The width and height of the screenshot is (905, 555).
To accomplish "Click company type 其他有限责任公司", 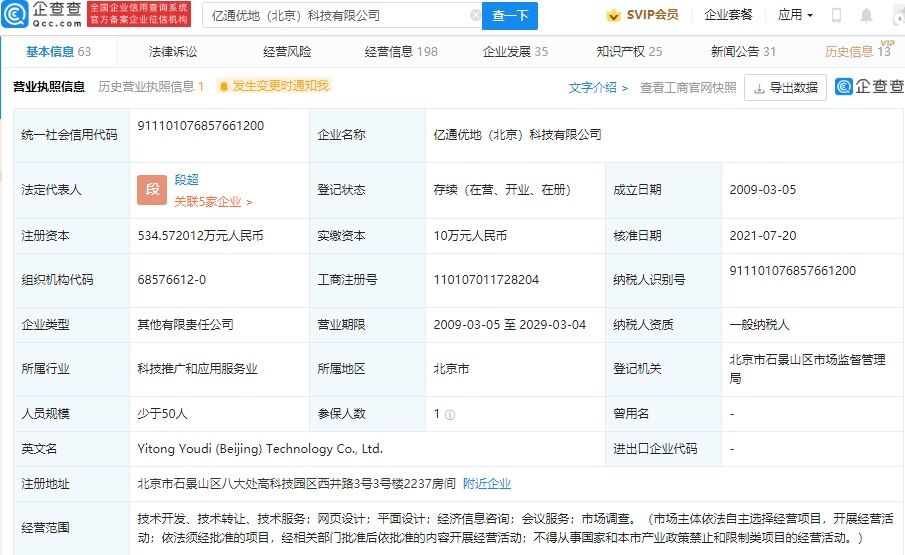I will pos(185,324).
